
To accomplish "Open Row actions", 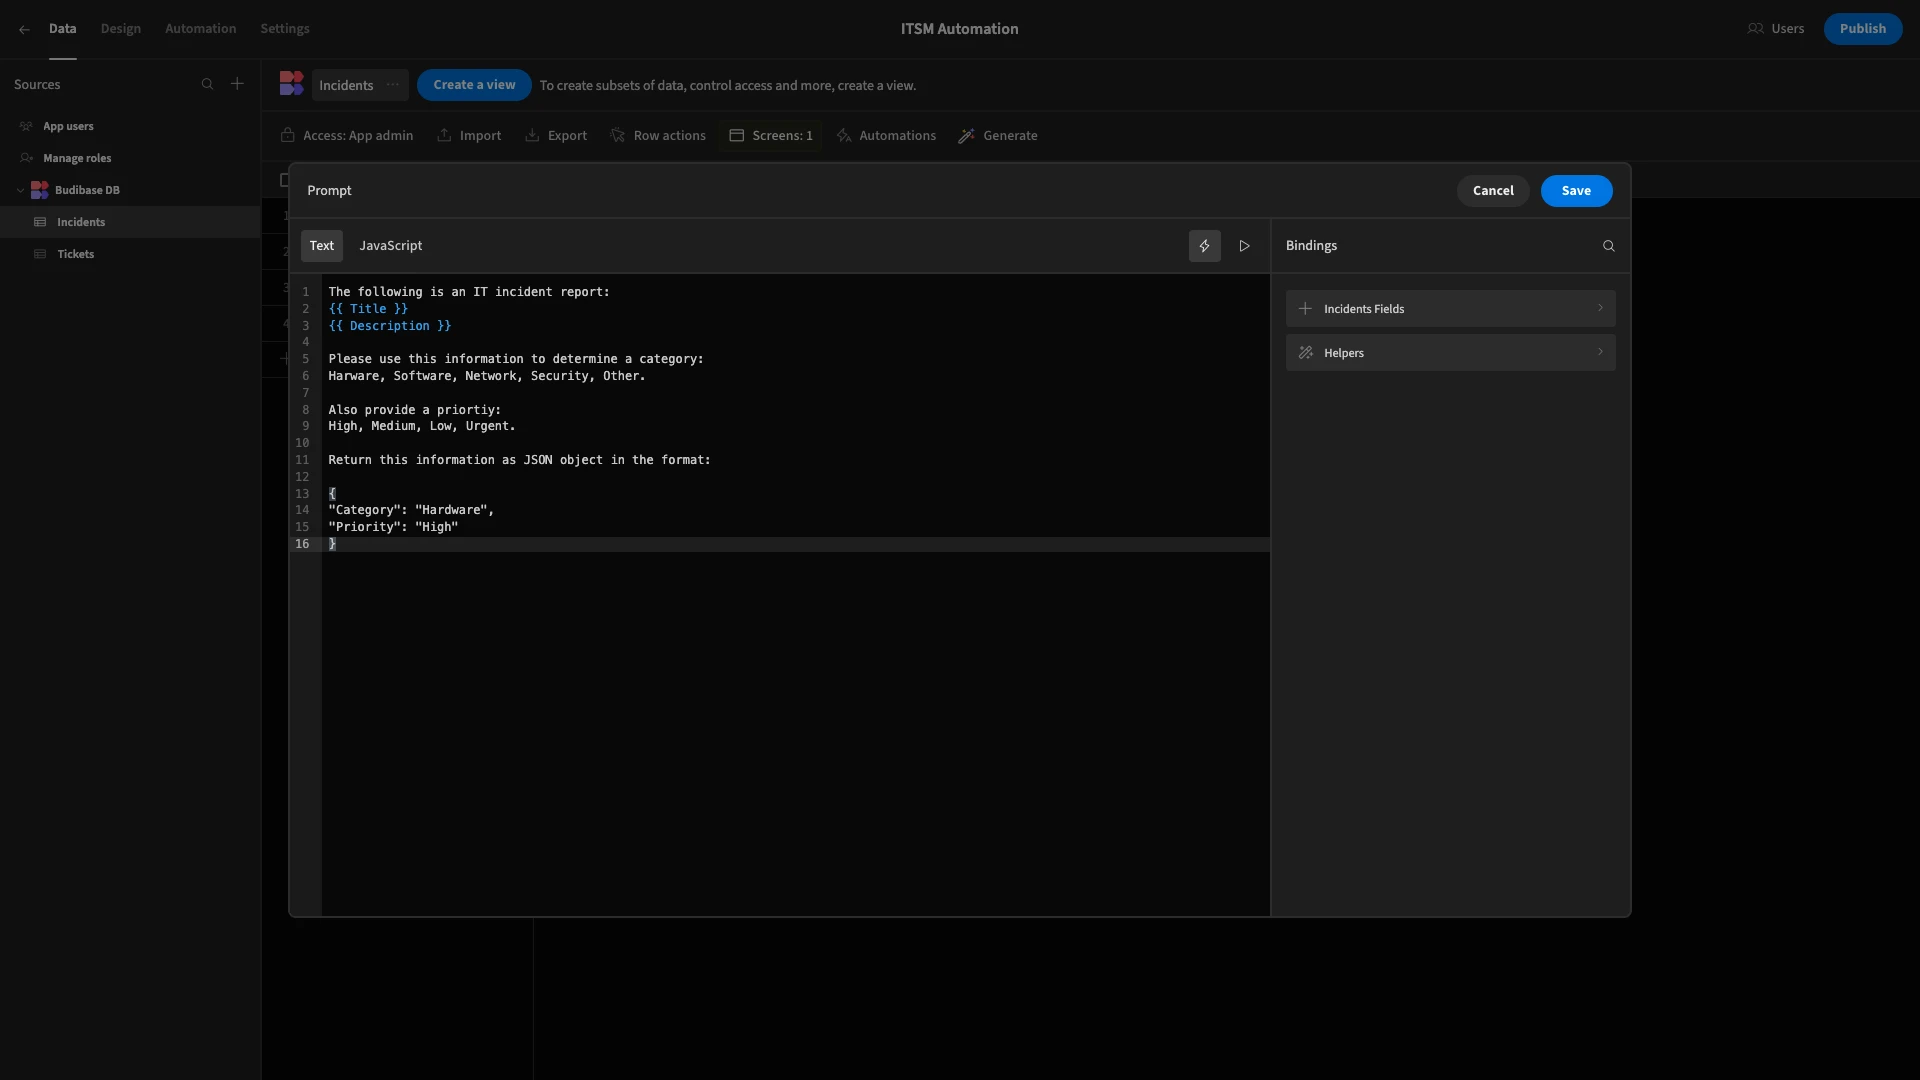I will (658, 136).
